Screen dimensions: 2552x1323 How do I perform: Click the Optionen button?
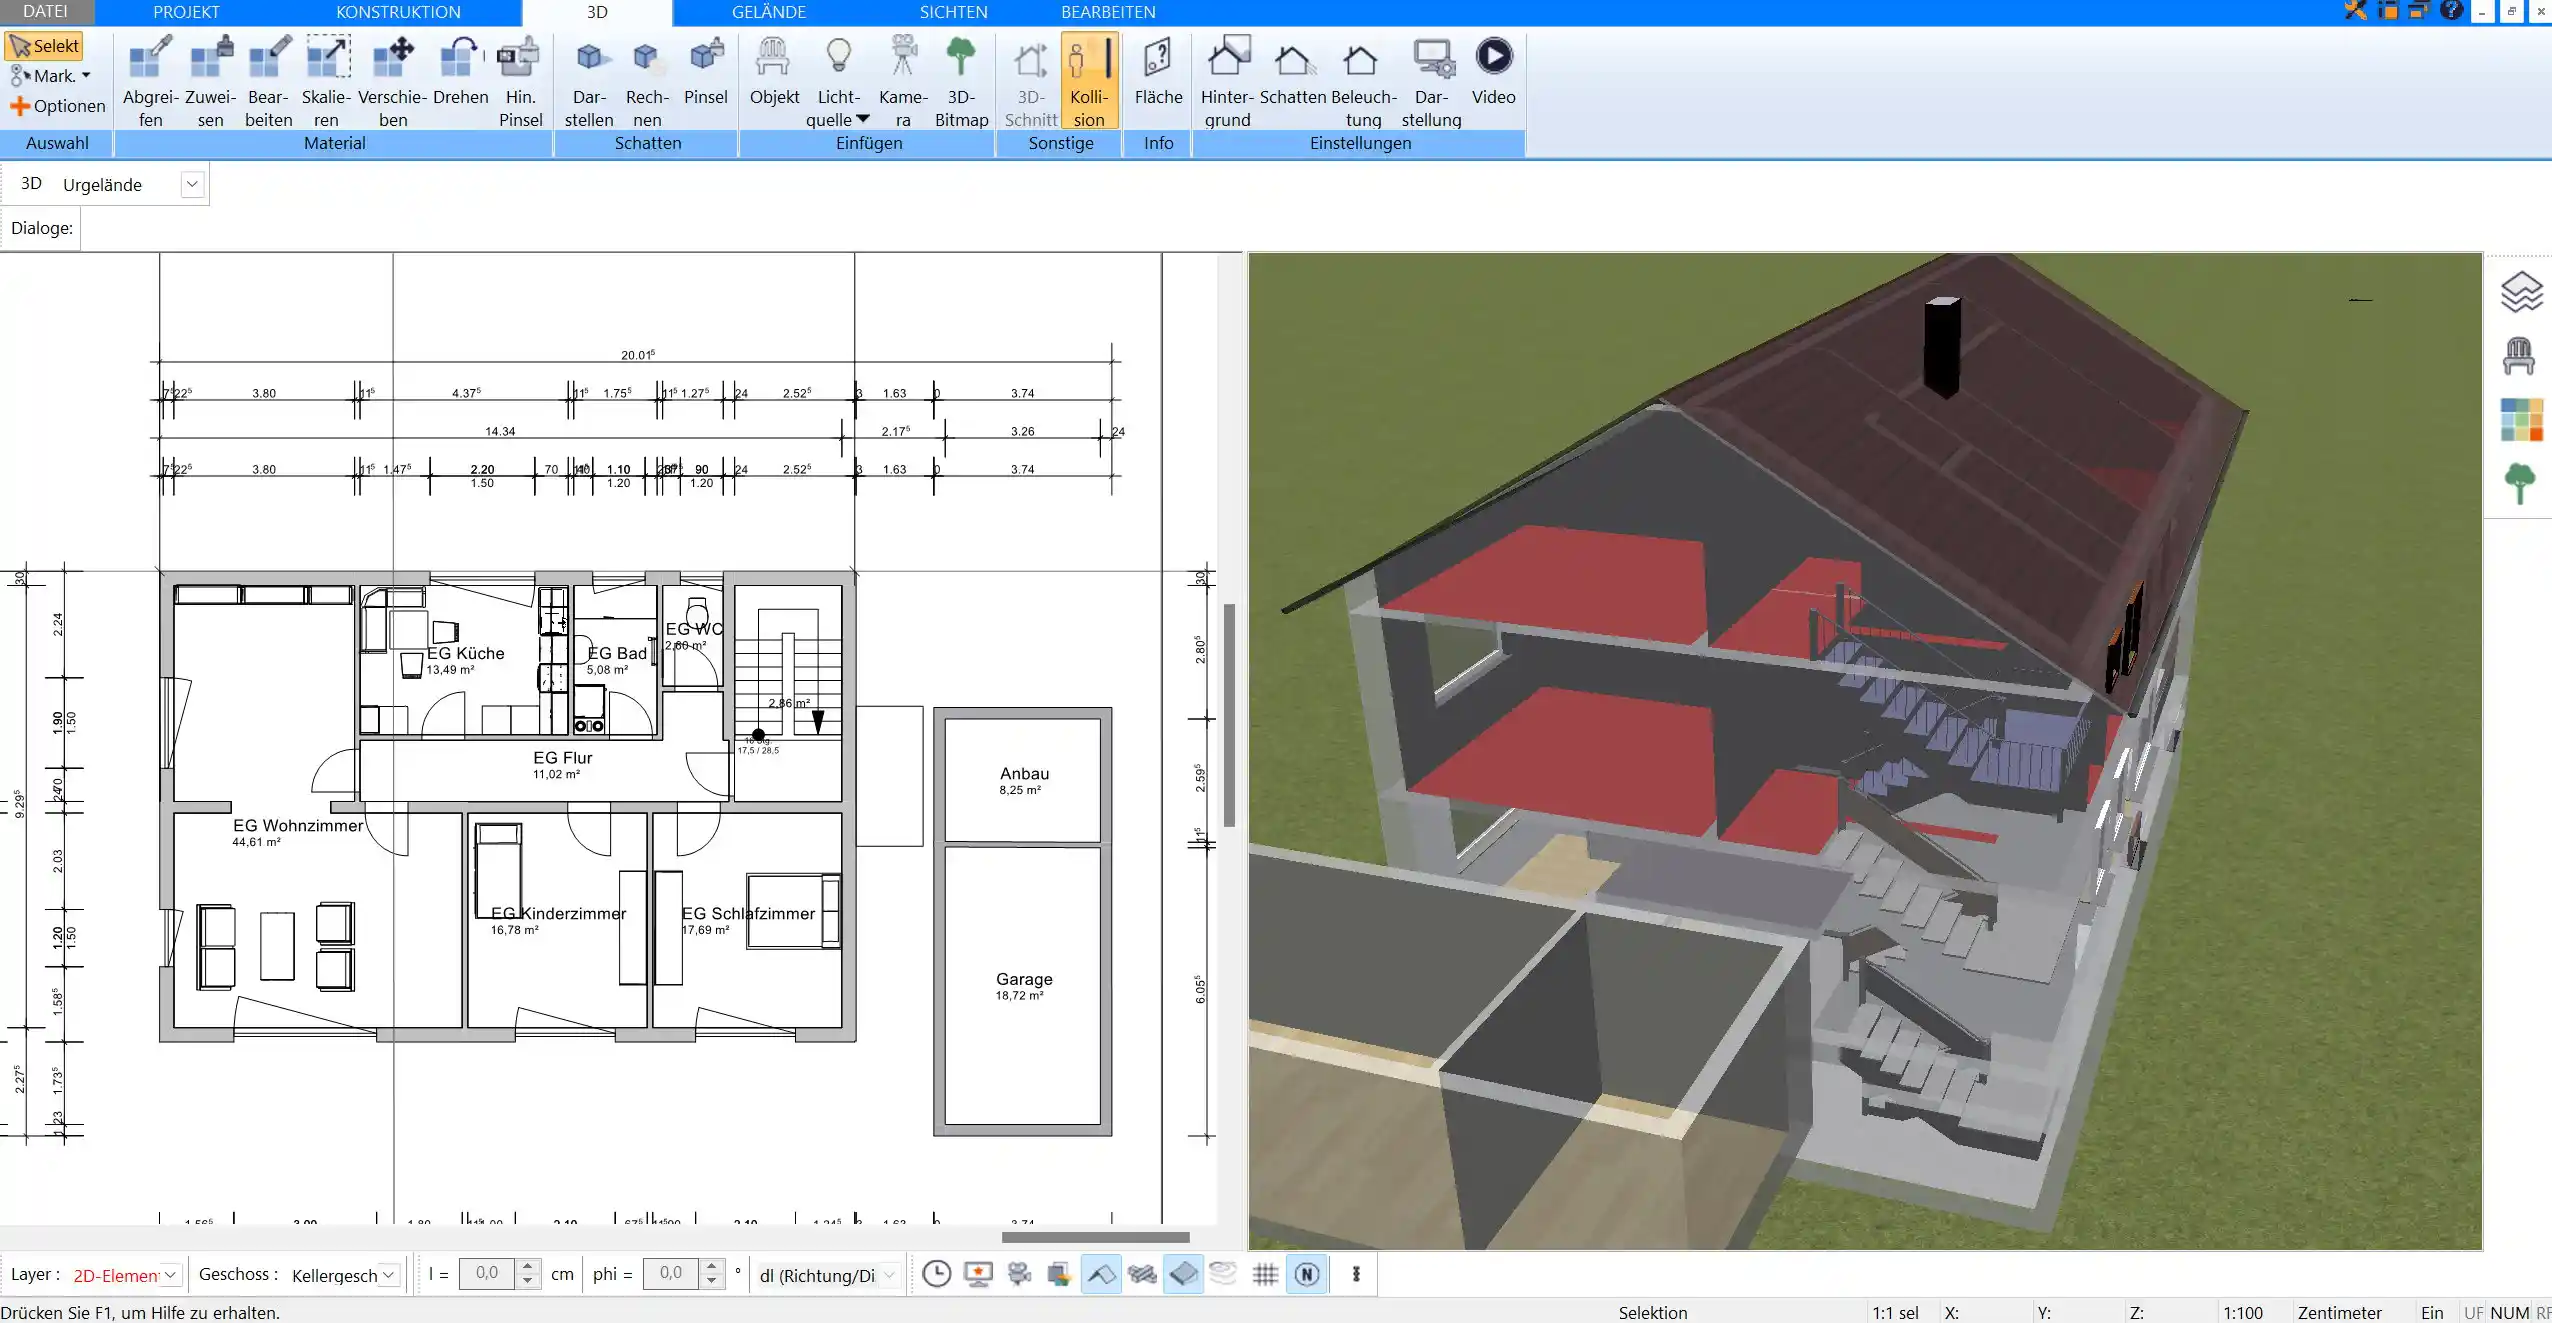click(58, 106)
